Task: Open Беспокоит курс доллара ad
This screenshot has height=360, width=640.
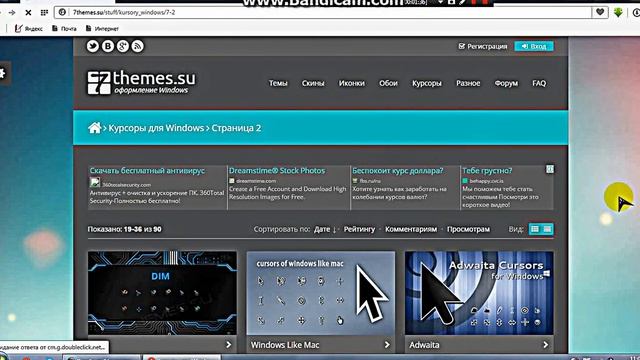Action: tap(398, 171)
